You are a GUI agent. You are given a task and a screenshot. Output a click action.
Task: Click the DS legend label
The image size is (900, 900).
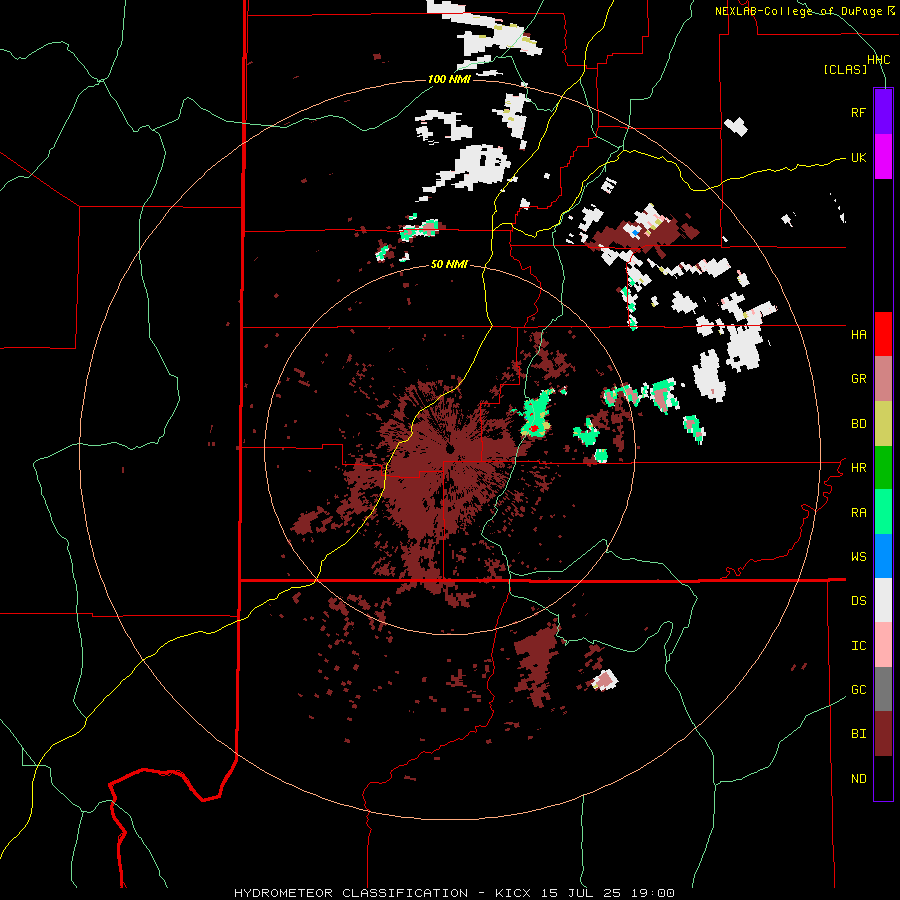[858, 601]
